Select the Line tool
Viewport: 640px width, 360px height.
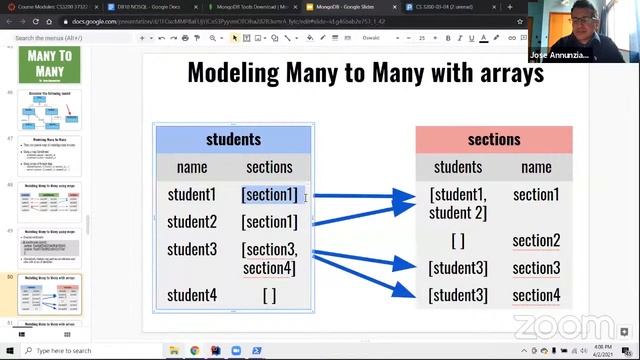pyautogui.click(x=287, y=38)
